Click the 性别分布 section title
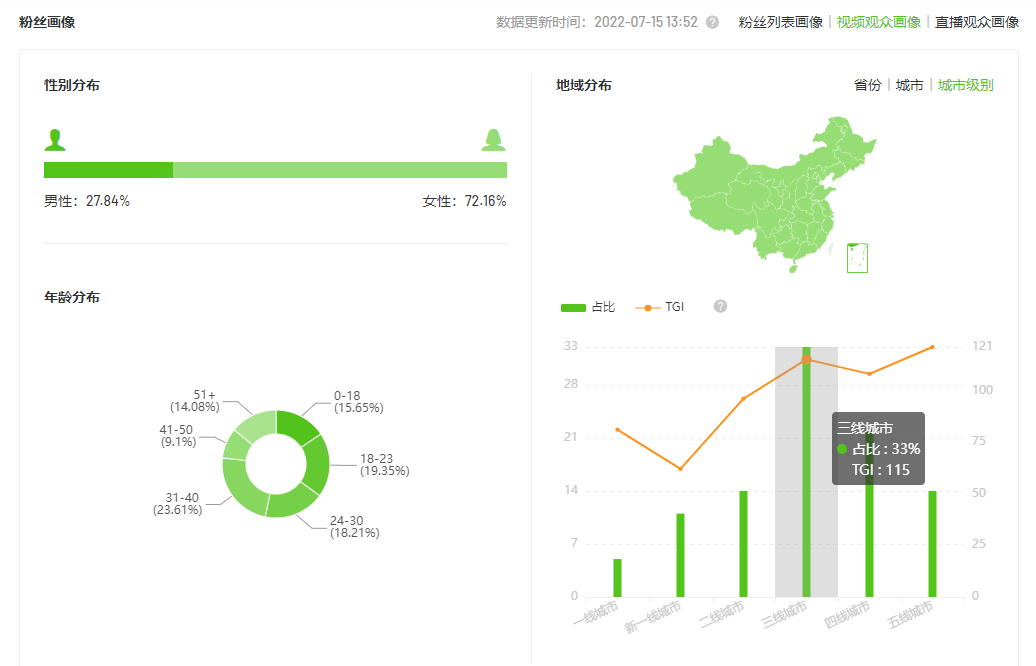 72,85
